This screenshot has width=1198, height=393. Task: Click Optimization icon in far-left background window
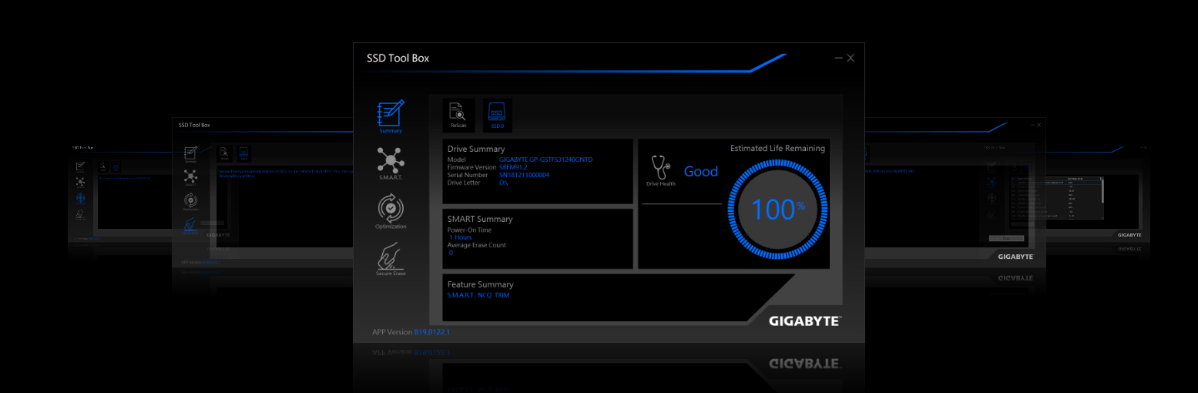click(x=80, y=198)
